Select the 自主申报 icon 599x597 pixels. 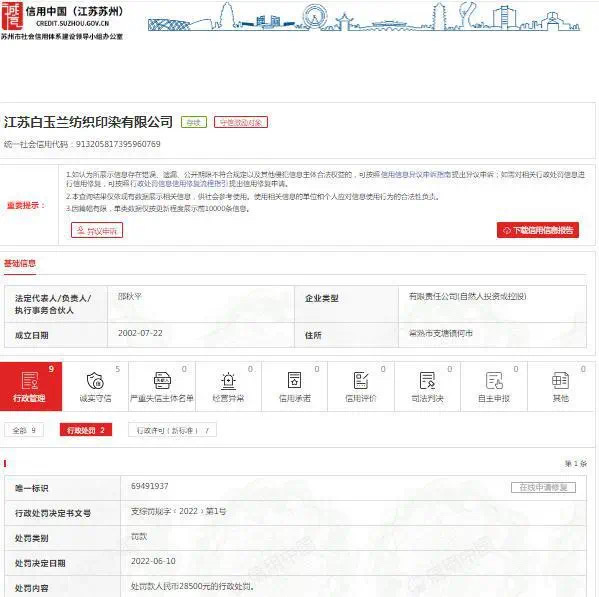(494, 380)
